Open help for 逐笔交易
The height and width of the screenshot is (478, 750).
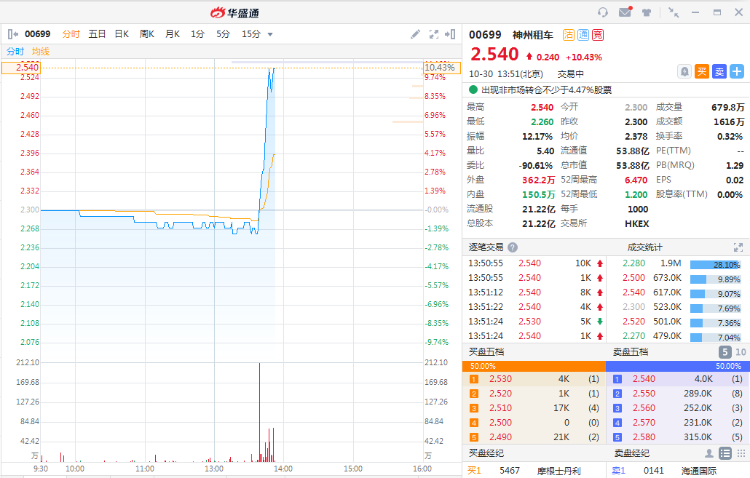tap(512, 247)
